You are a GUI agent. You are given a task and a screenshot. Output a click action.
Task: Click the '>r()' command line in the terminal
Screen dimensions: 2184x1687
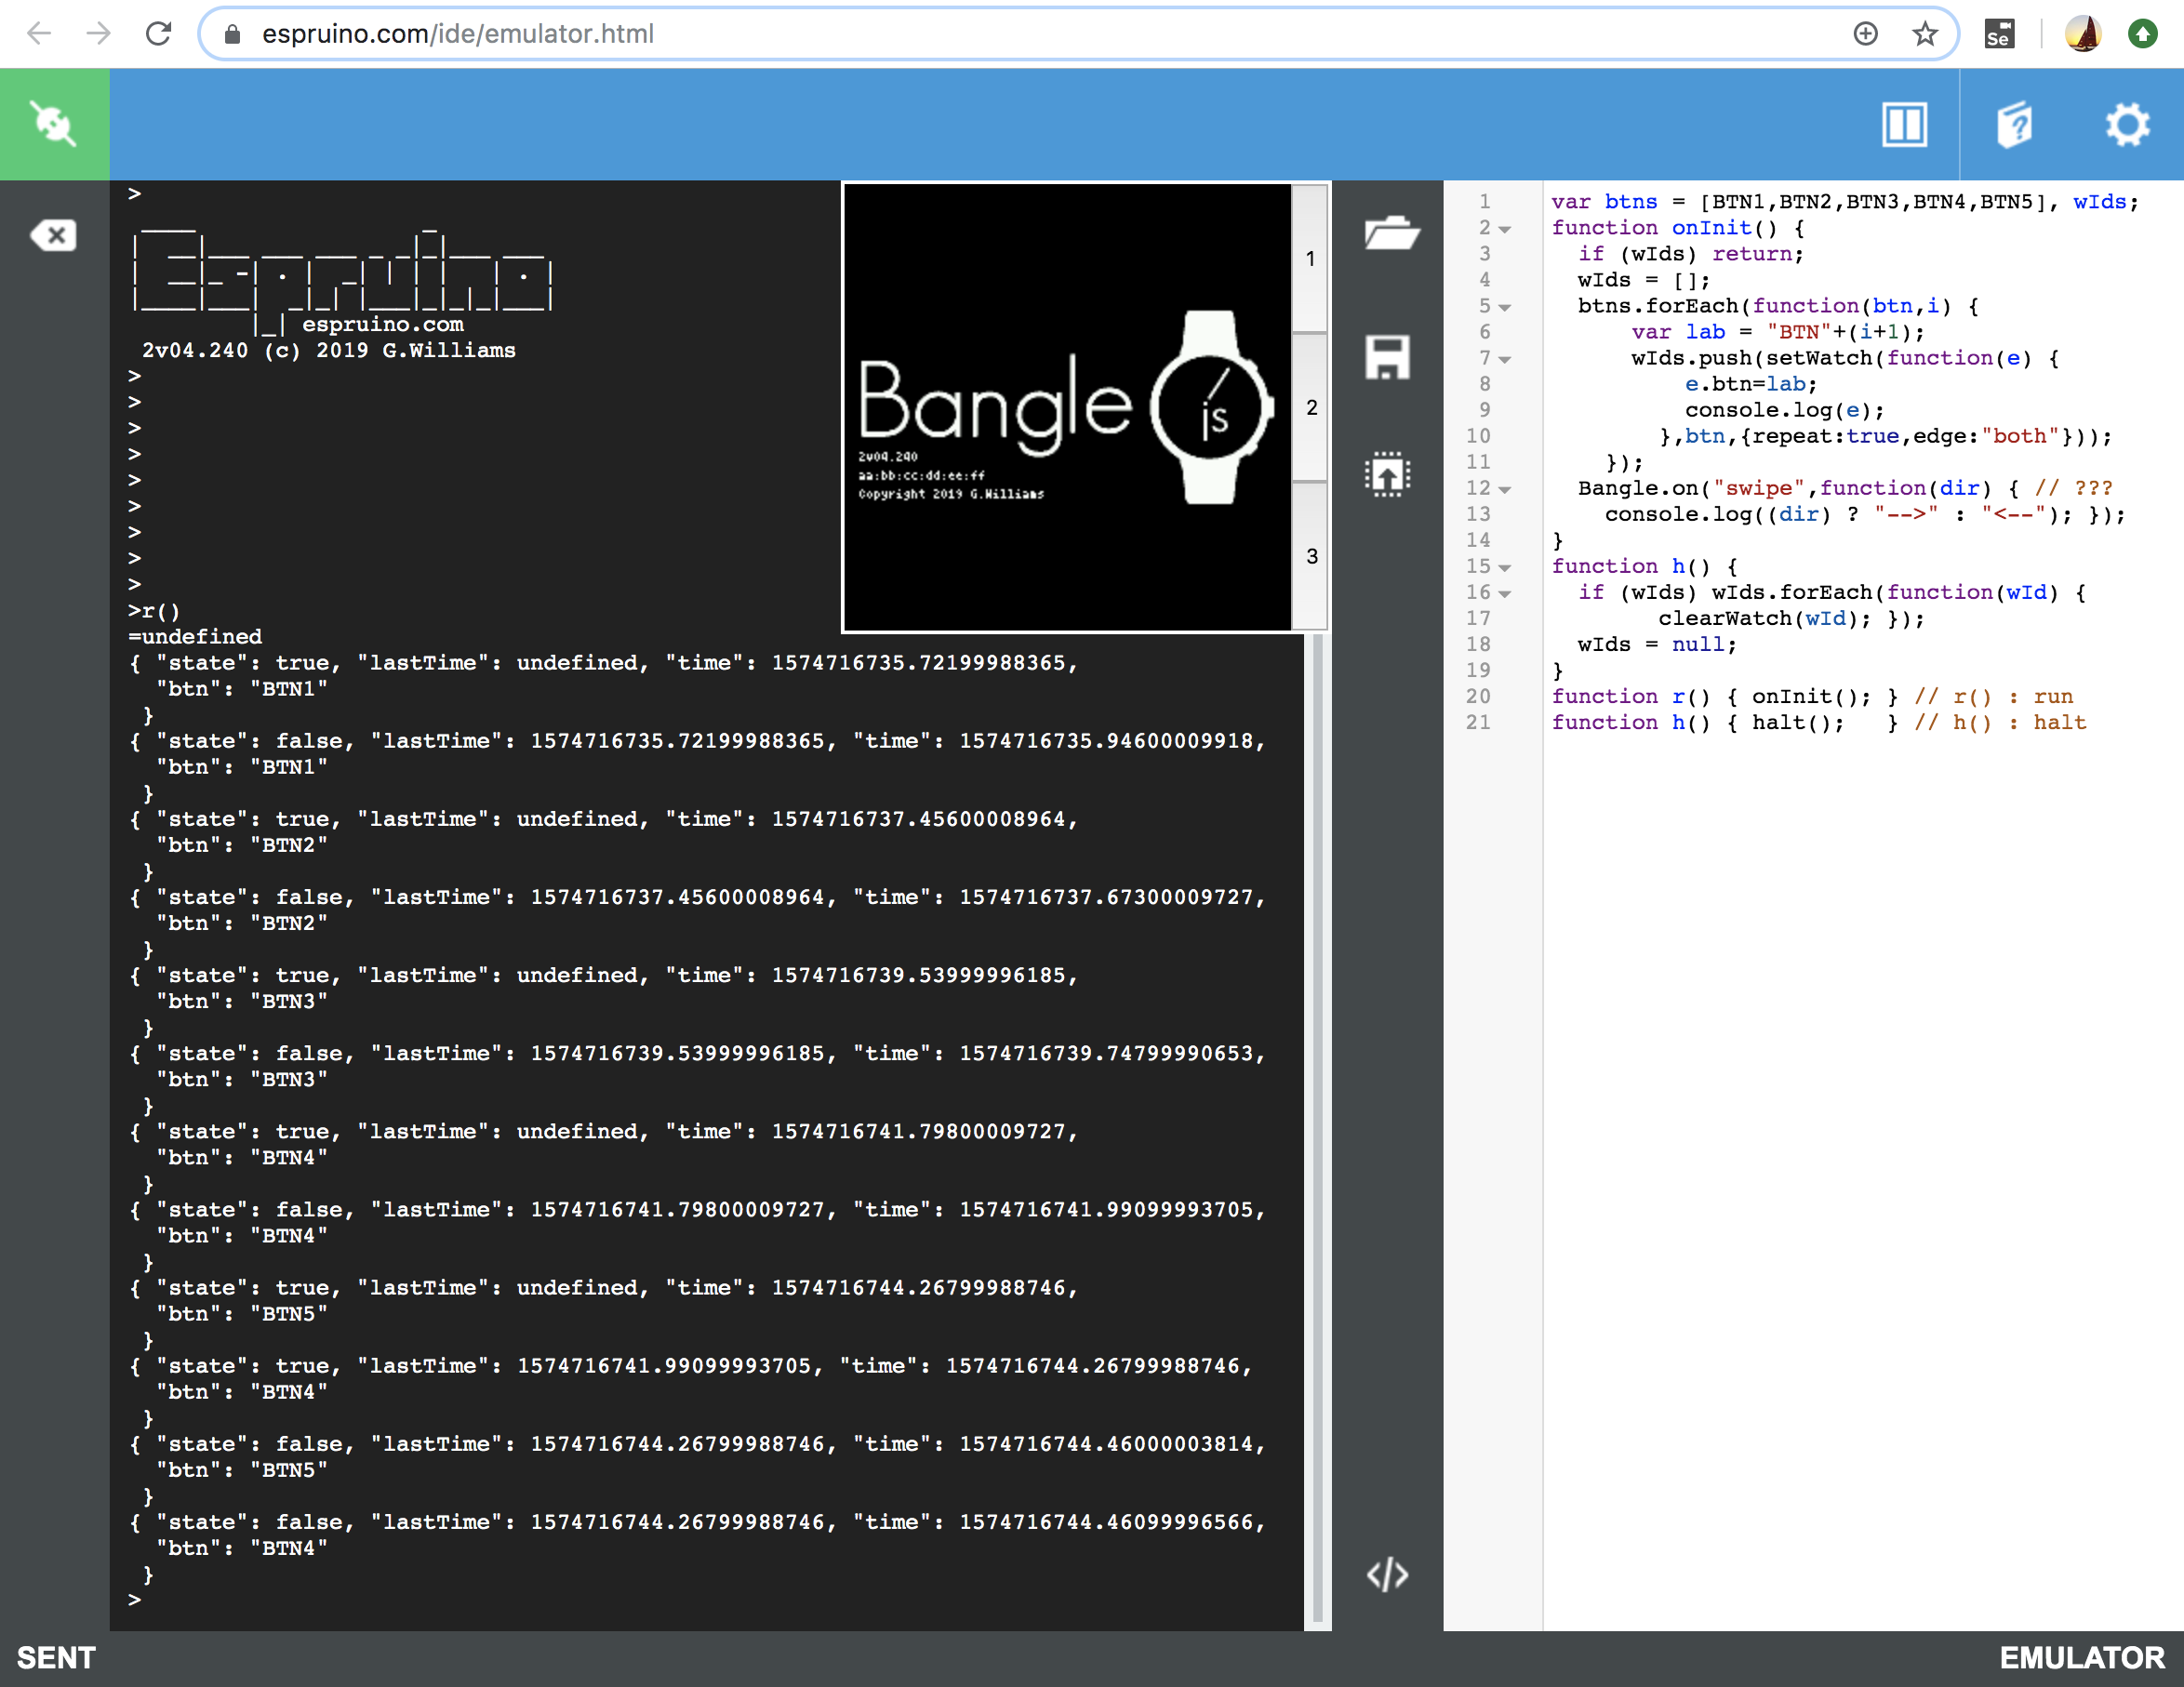coord(154,610)
